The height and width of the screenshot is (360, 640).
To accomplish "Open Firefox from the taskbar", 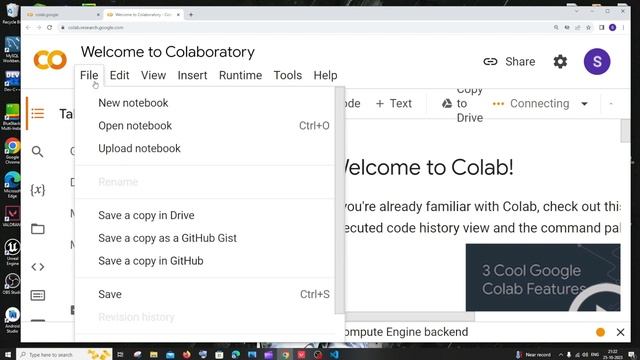I will 187,354.
